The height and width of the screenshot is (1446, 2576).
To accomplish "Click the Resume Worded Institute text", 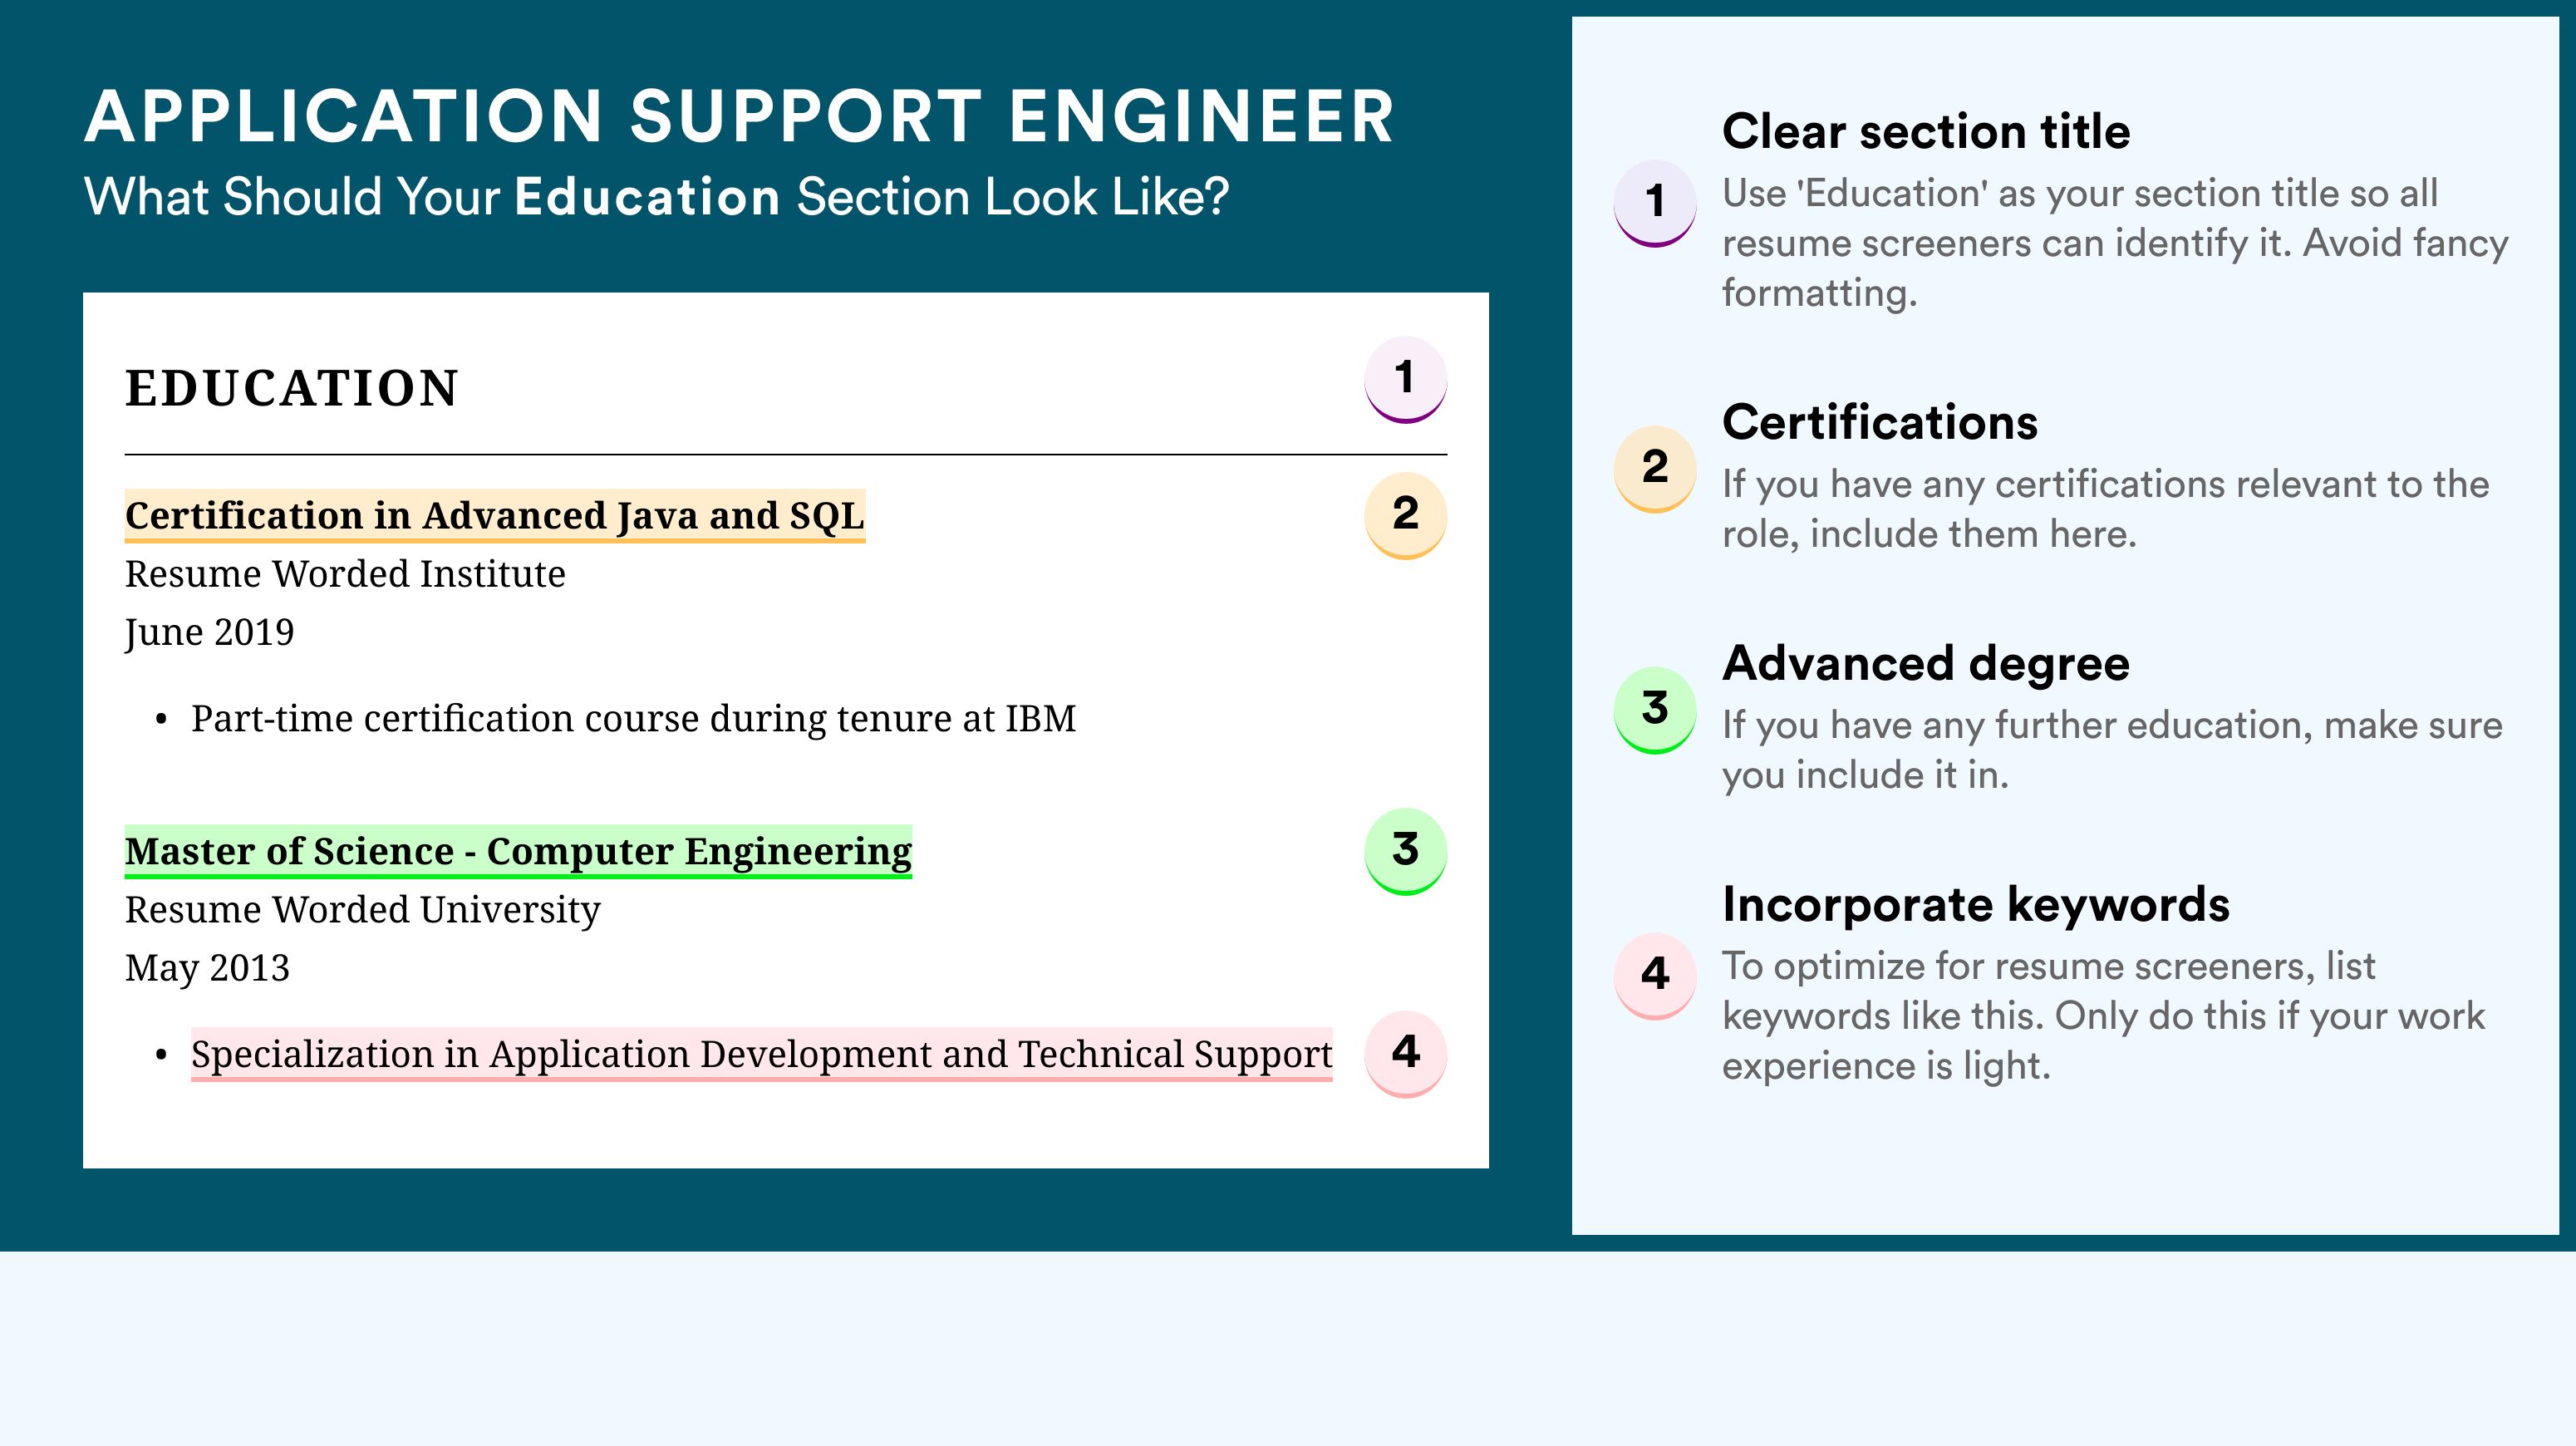I will (x=345, y=574).
